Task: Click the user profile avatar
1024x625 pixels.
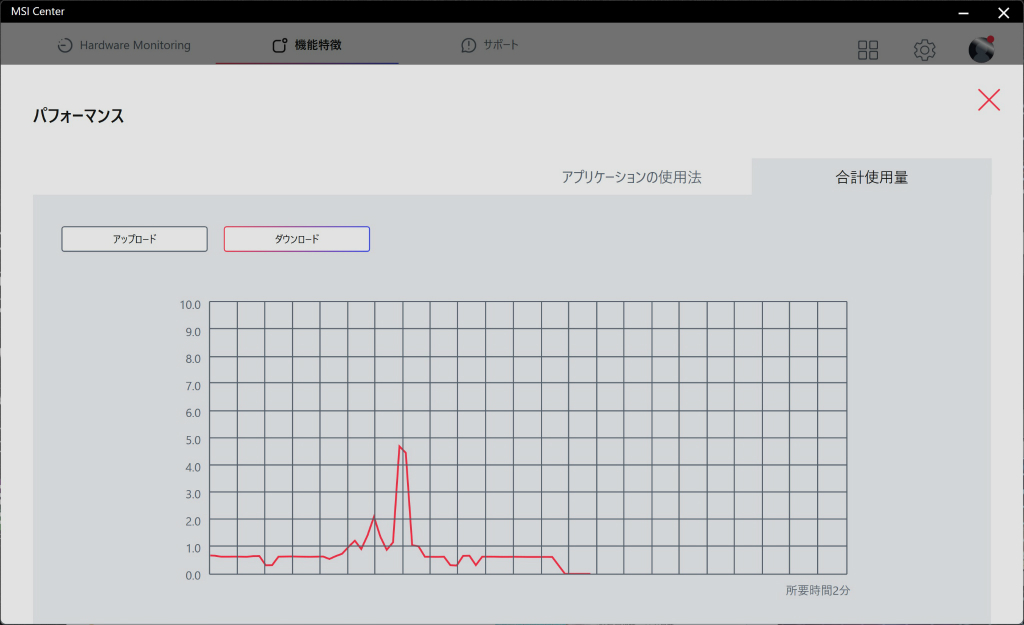Action: (981, 50)
